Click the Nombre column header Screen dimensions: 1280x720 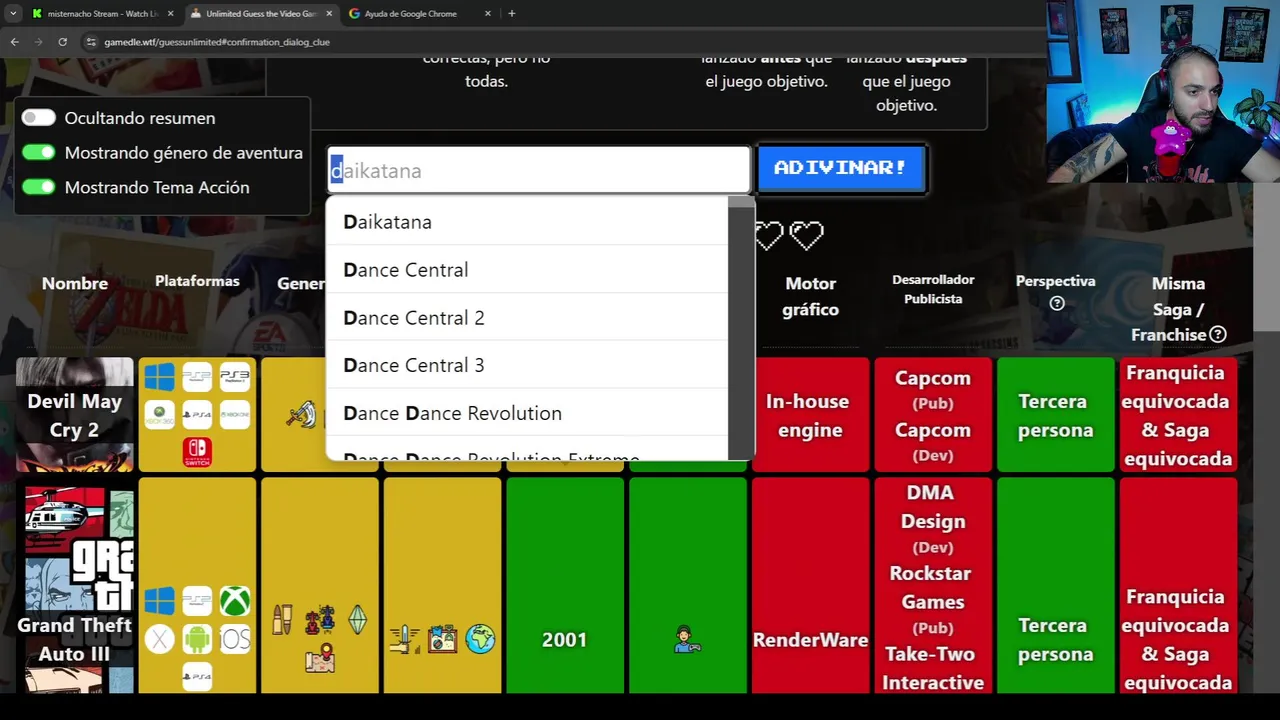pyautogui.click(x=75, y=284)
